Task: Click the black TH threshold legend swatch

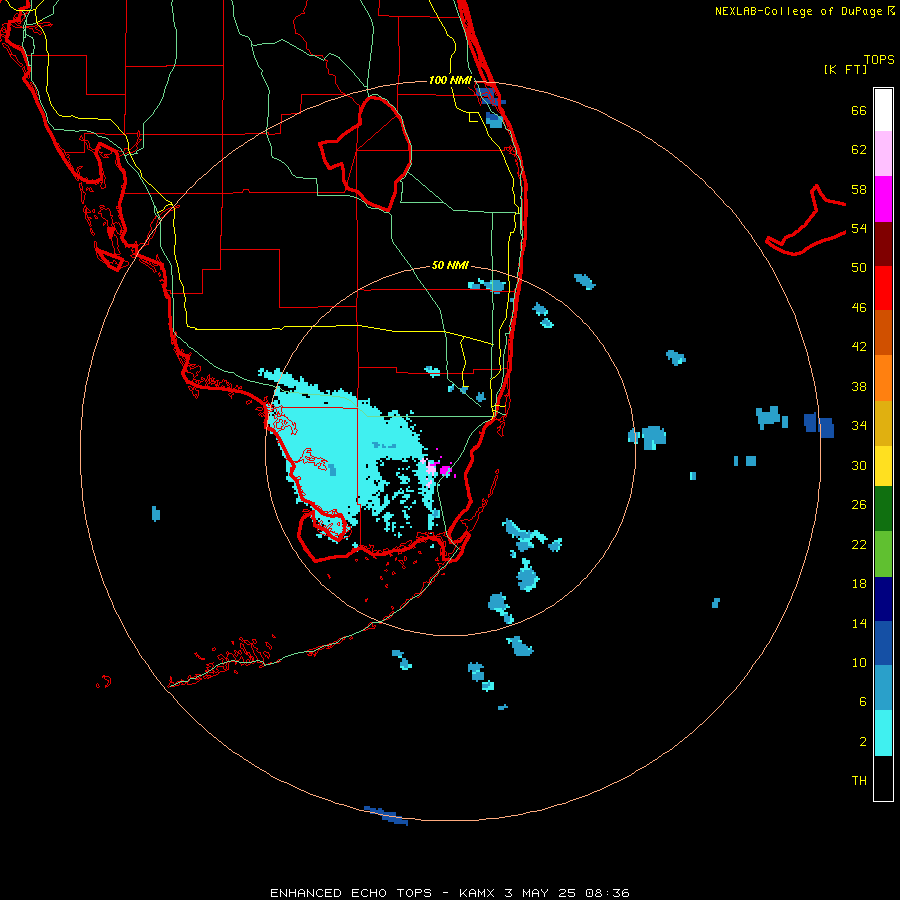Action: pyautogui.click(x=883, y=778)
